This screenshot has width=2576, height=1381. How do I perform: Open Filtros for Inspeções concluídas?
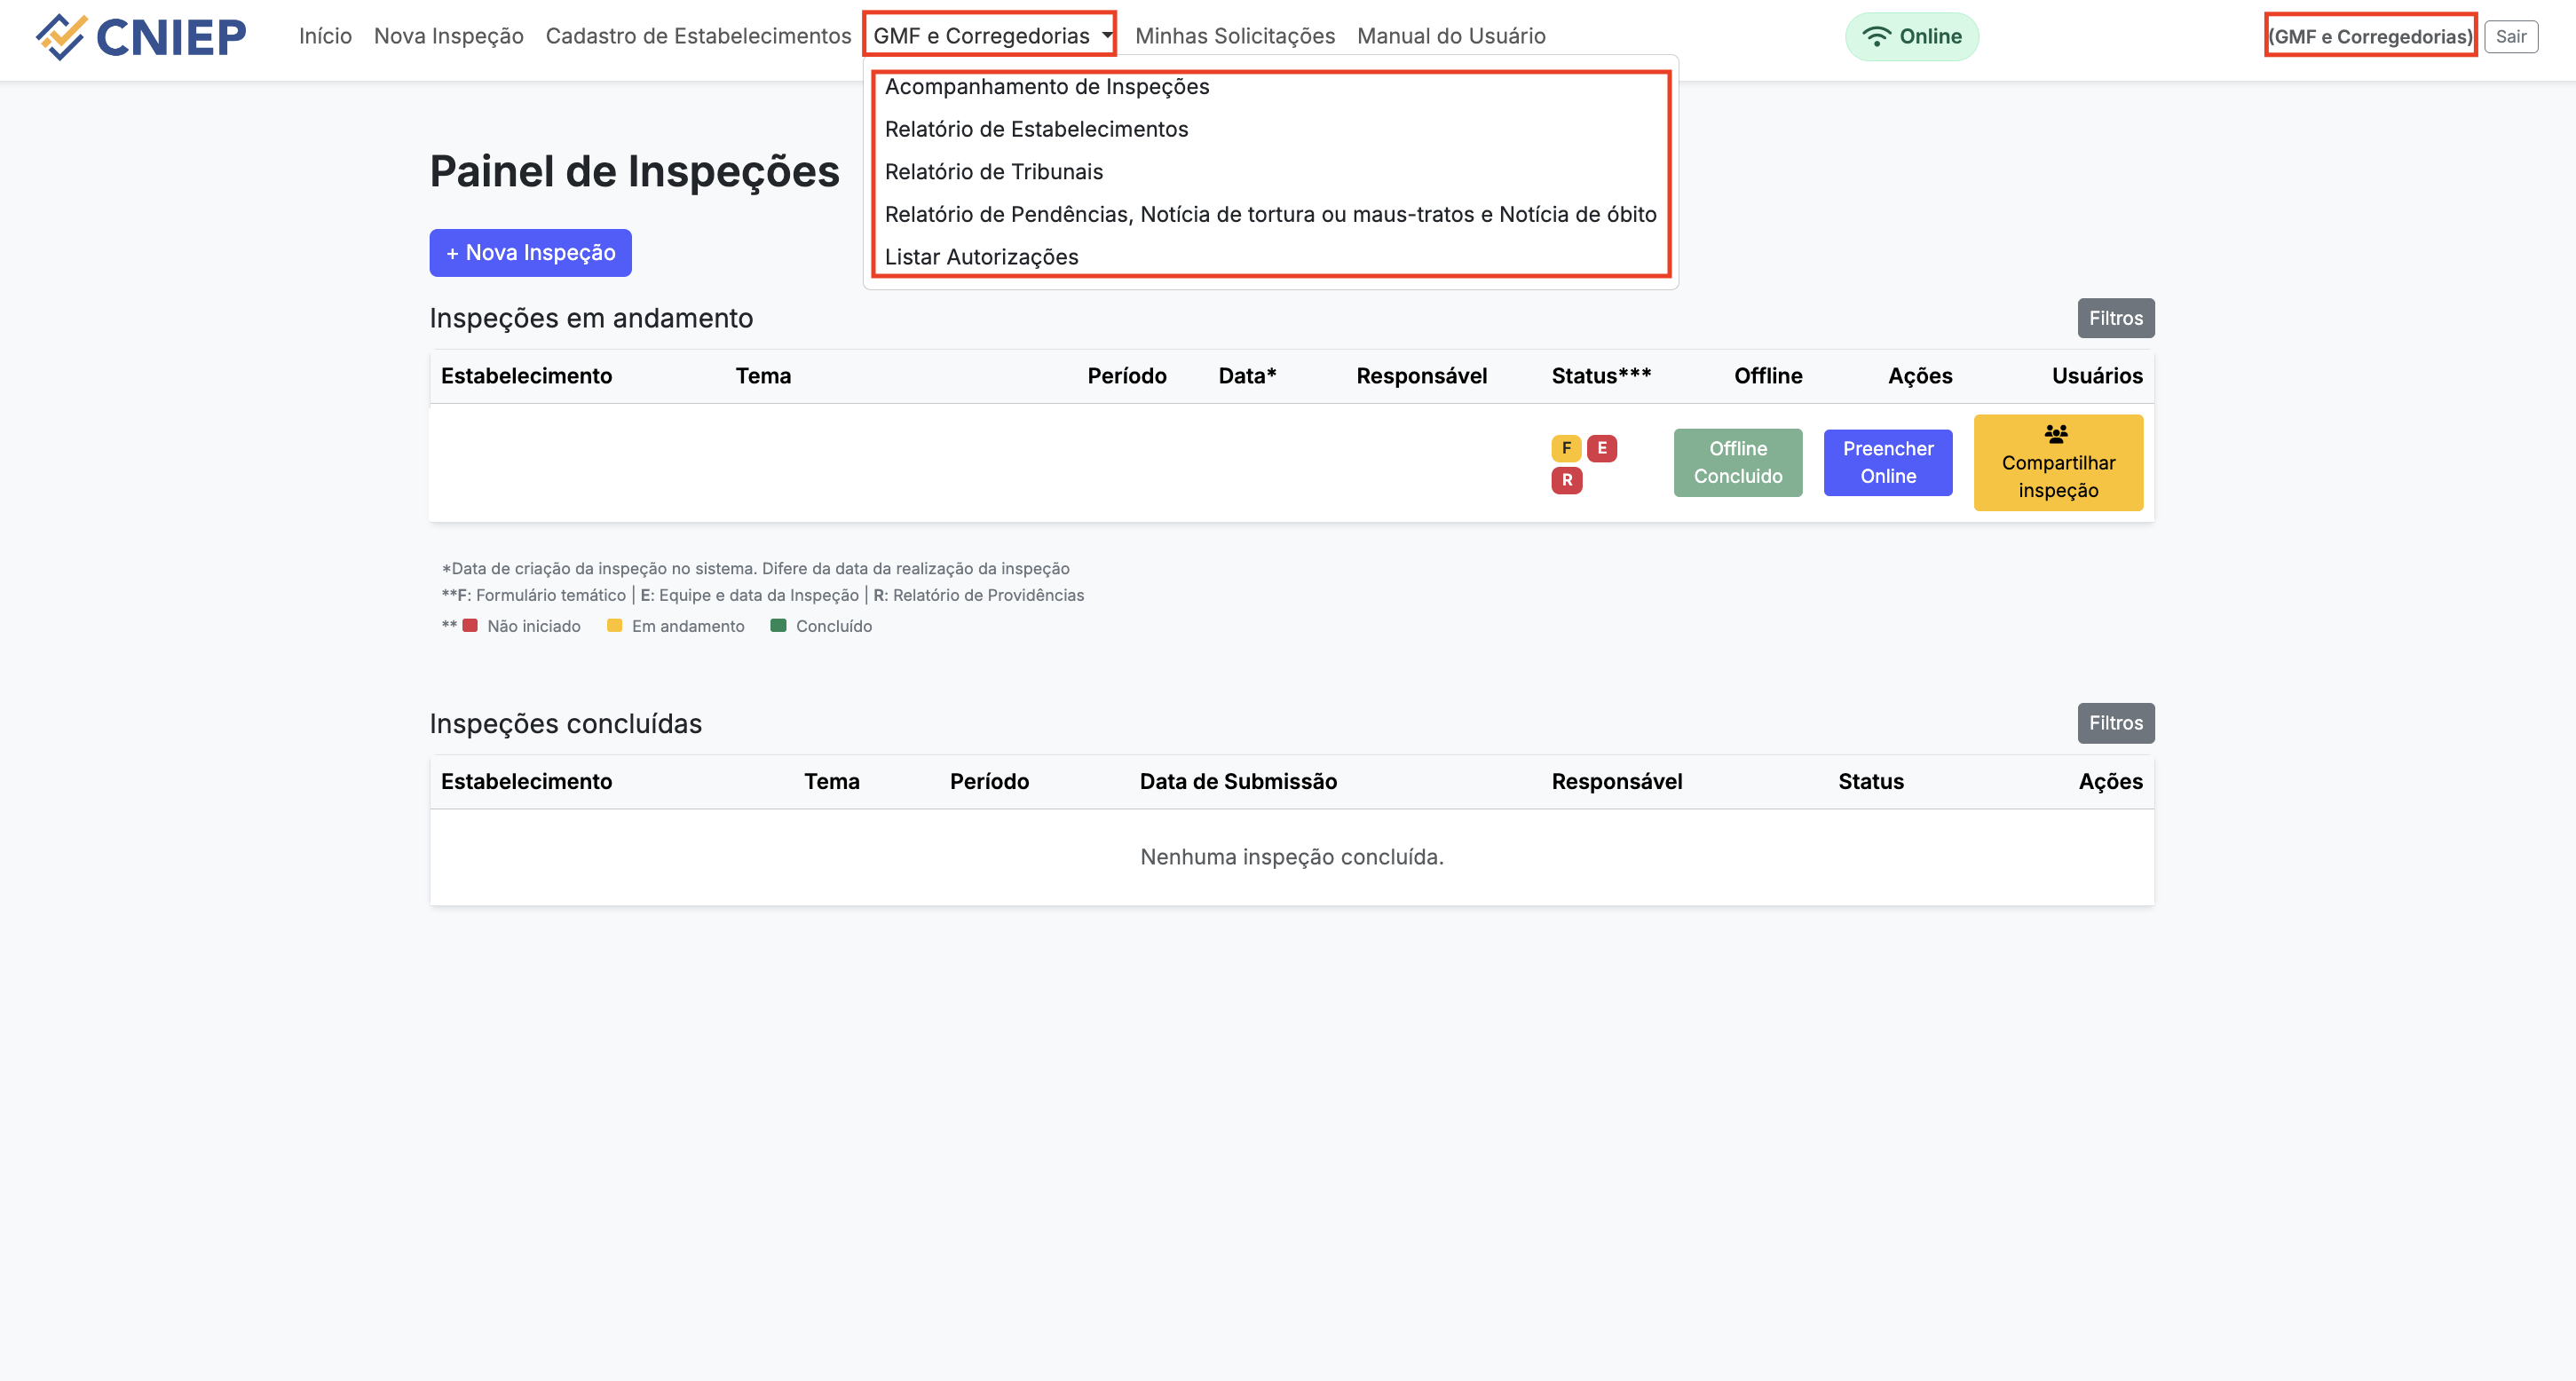click(x=2115, y=723)
